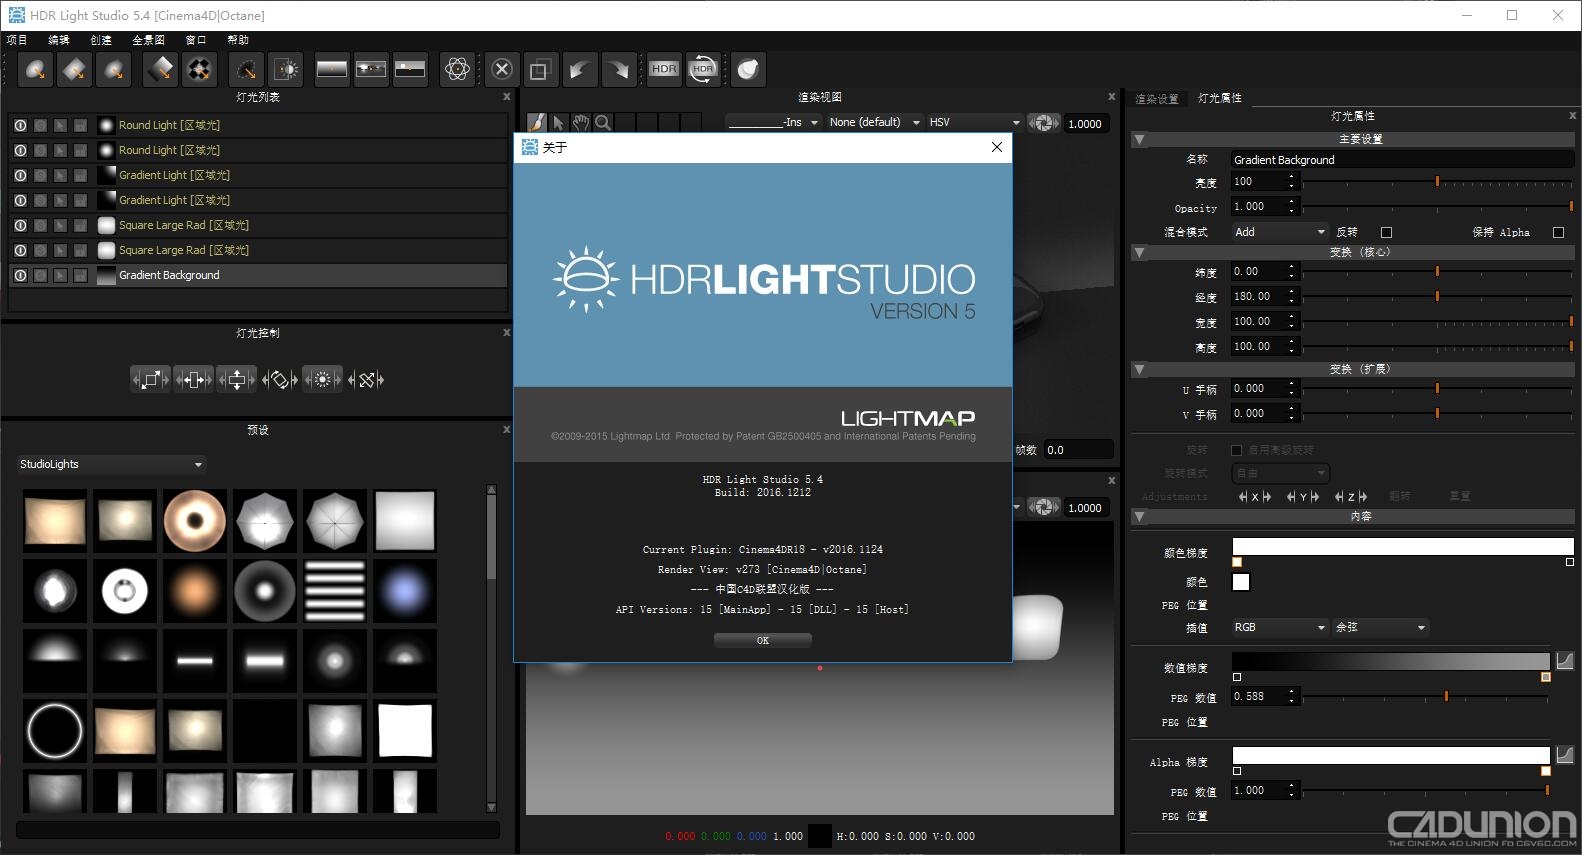The width and height of the screenshot is (1582, 855).
Task: Open the 编辑 menu
Action: coord(59,40)
